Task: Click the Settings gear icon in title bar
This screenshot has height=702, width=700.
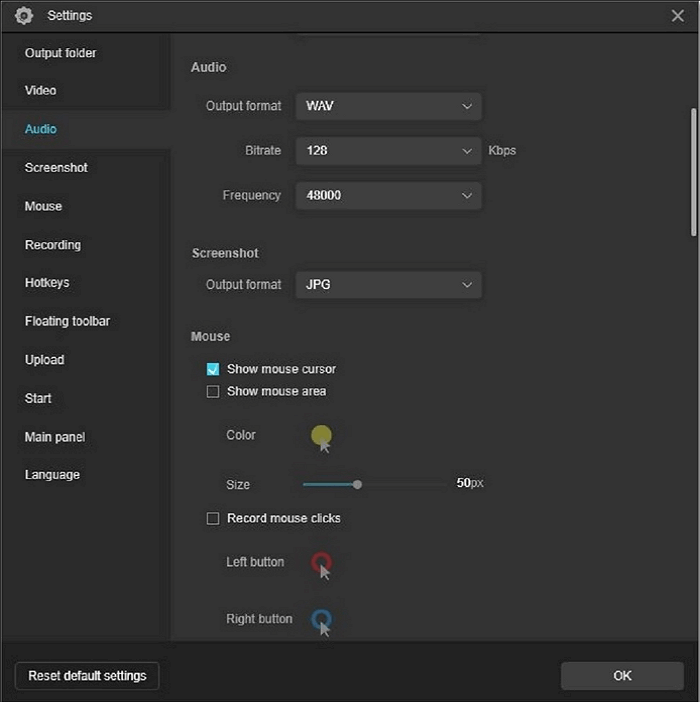Action: 24,16
